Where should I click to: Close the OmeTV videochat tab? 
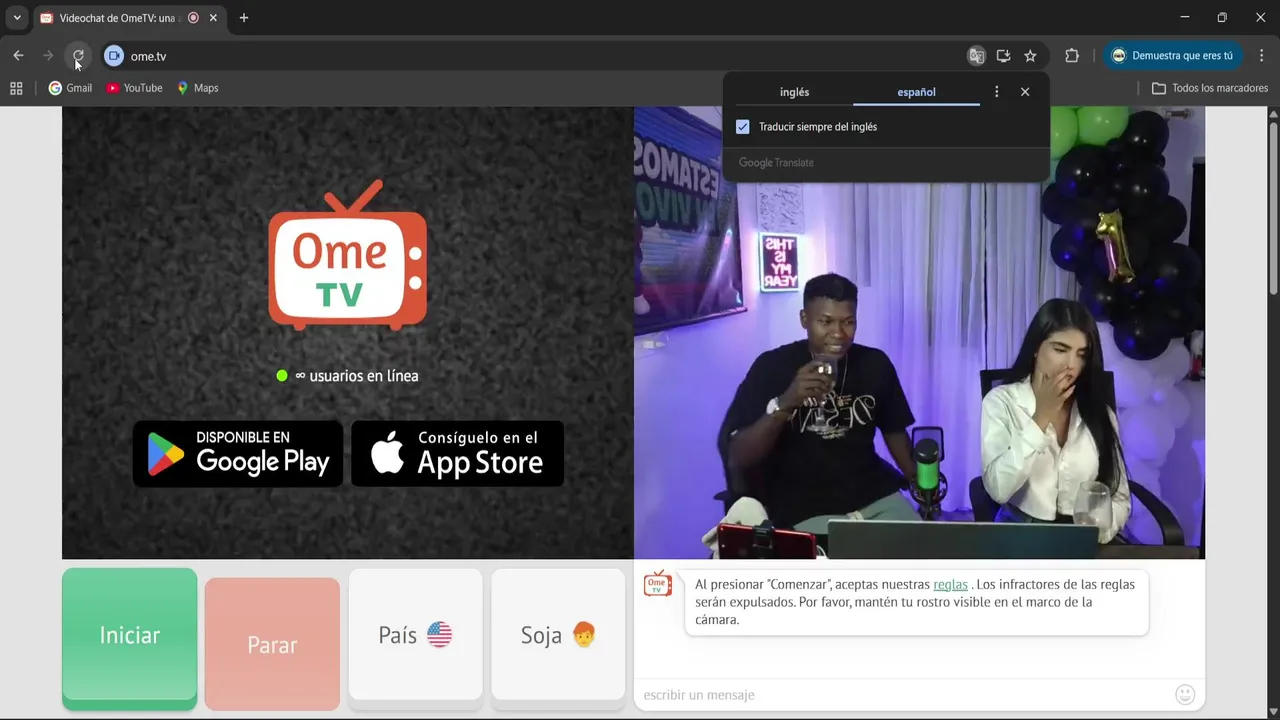tap(213, 18)
